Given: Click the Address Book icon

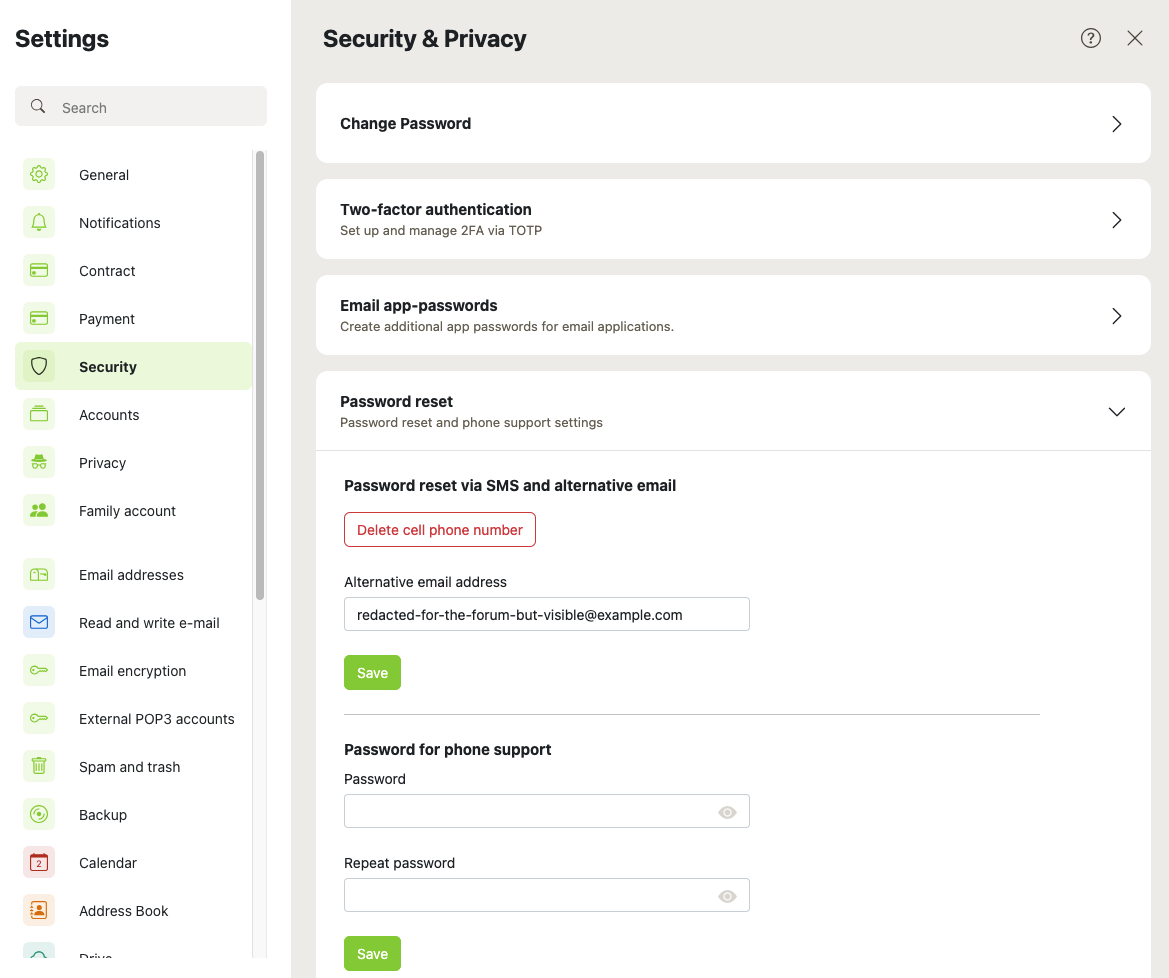Looking at the screenshot, I should [39, 910].
